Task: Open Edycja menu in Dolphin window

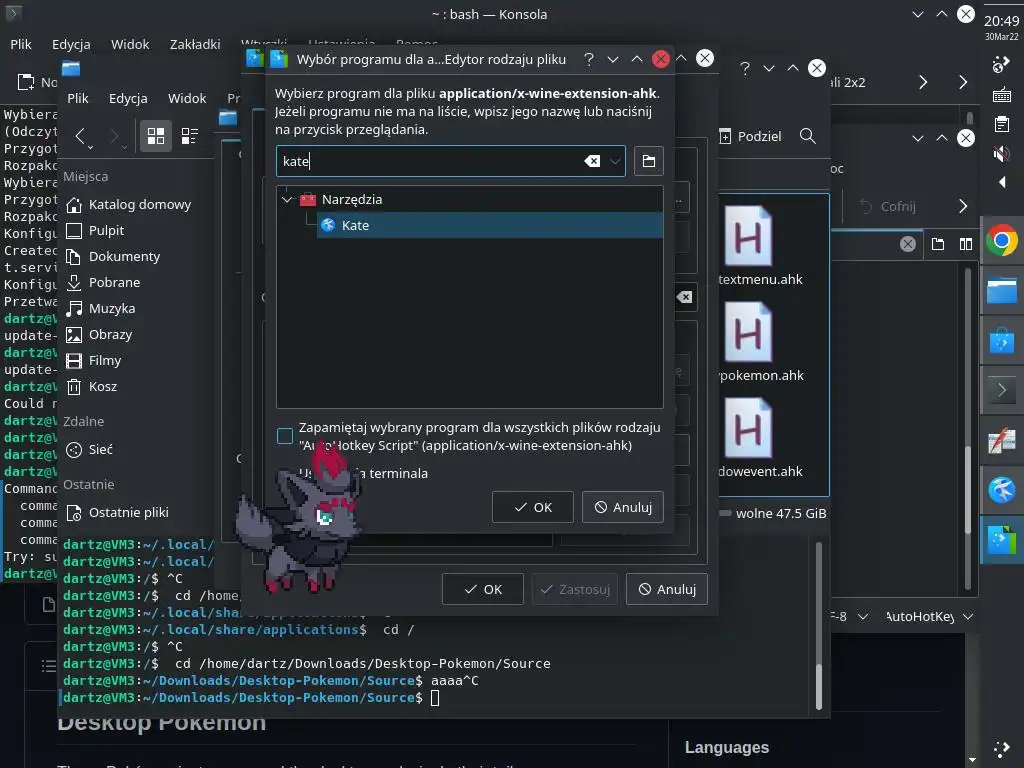Action: 128,99
